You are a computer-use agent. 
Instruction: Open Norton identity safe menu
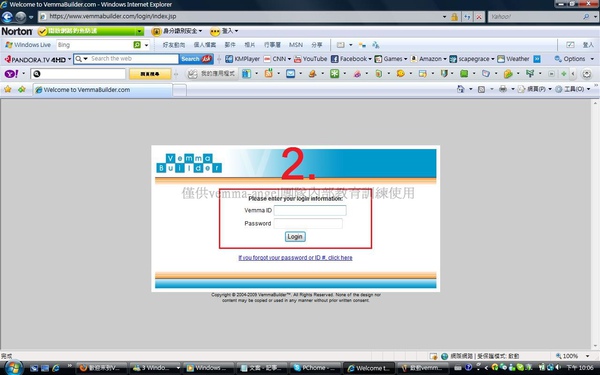[x=177, y=31]
